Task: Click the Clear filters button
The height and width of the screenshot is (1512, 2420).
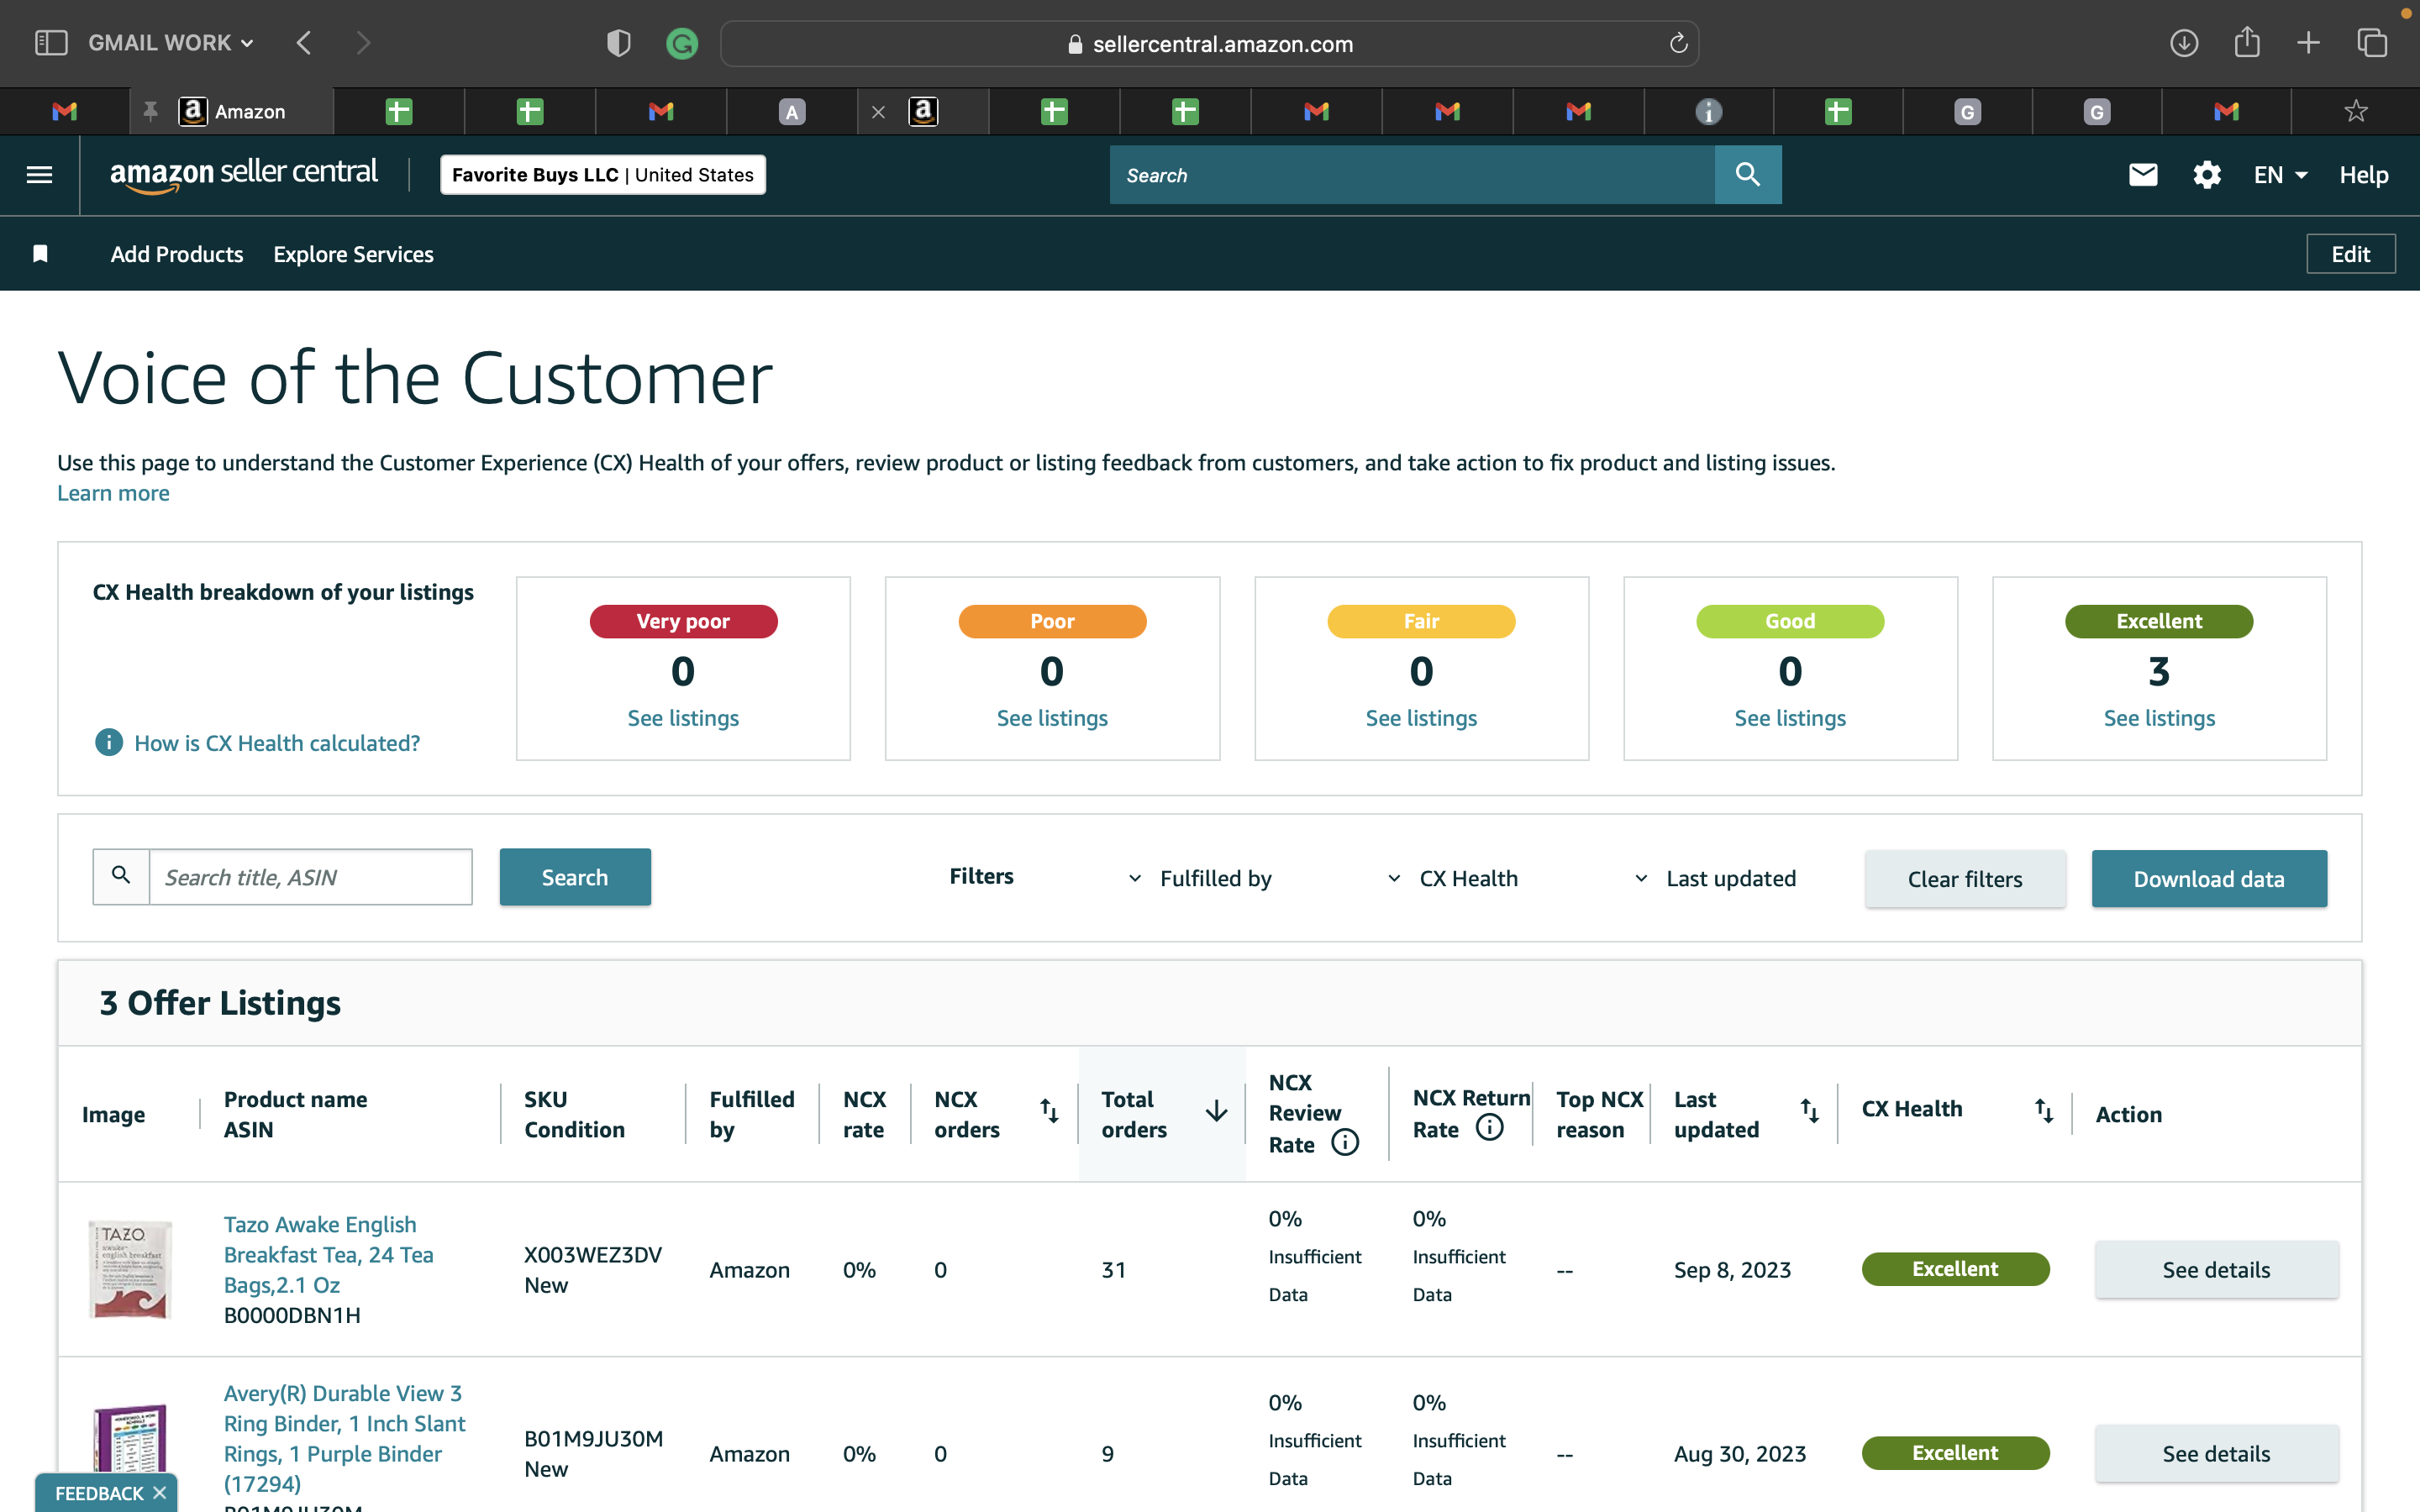Action: tap(1965, 879)
